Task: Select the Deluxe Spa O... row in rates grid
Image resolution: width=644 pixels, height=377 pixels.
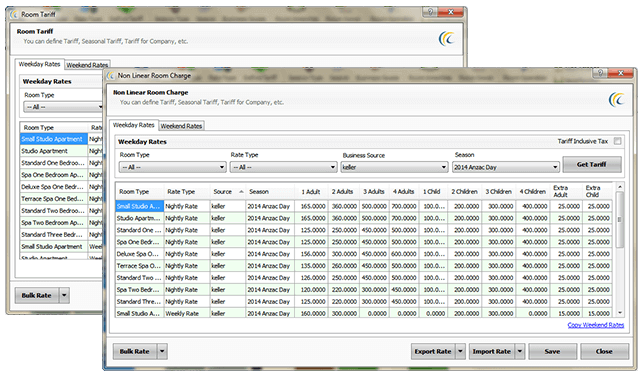Action: [363, 254]
